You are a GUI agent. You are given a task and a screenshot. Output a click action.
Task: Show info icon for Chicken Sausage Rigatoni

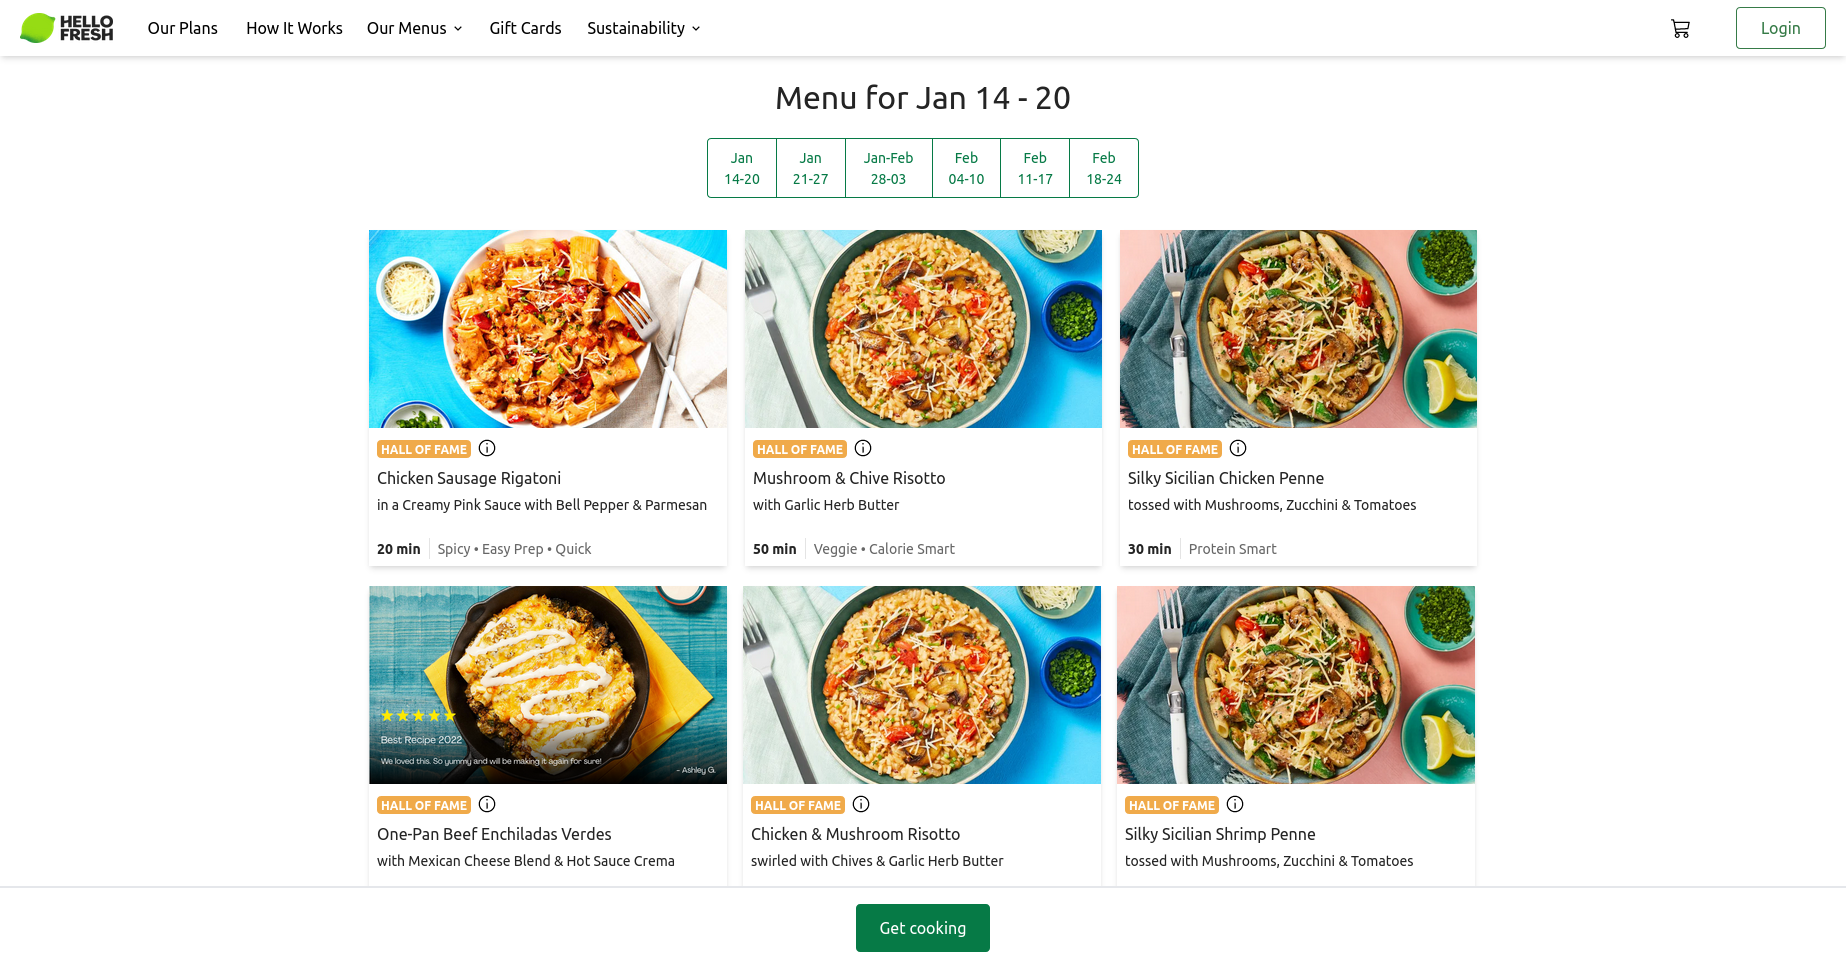coord(487,448)
